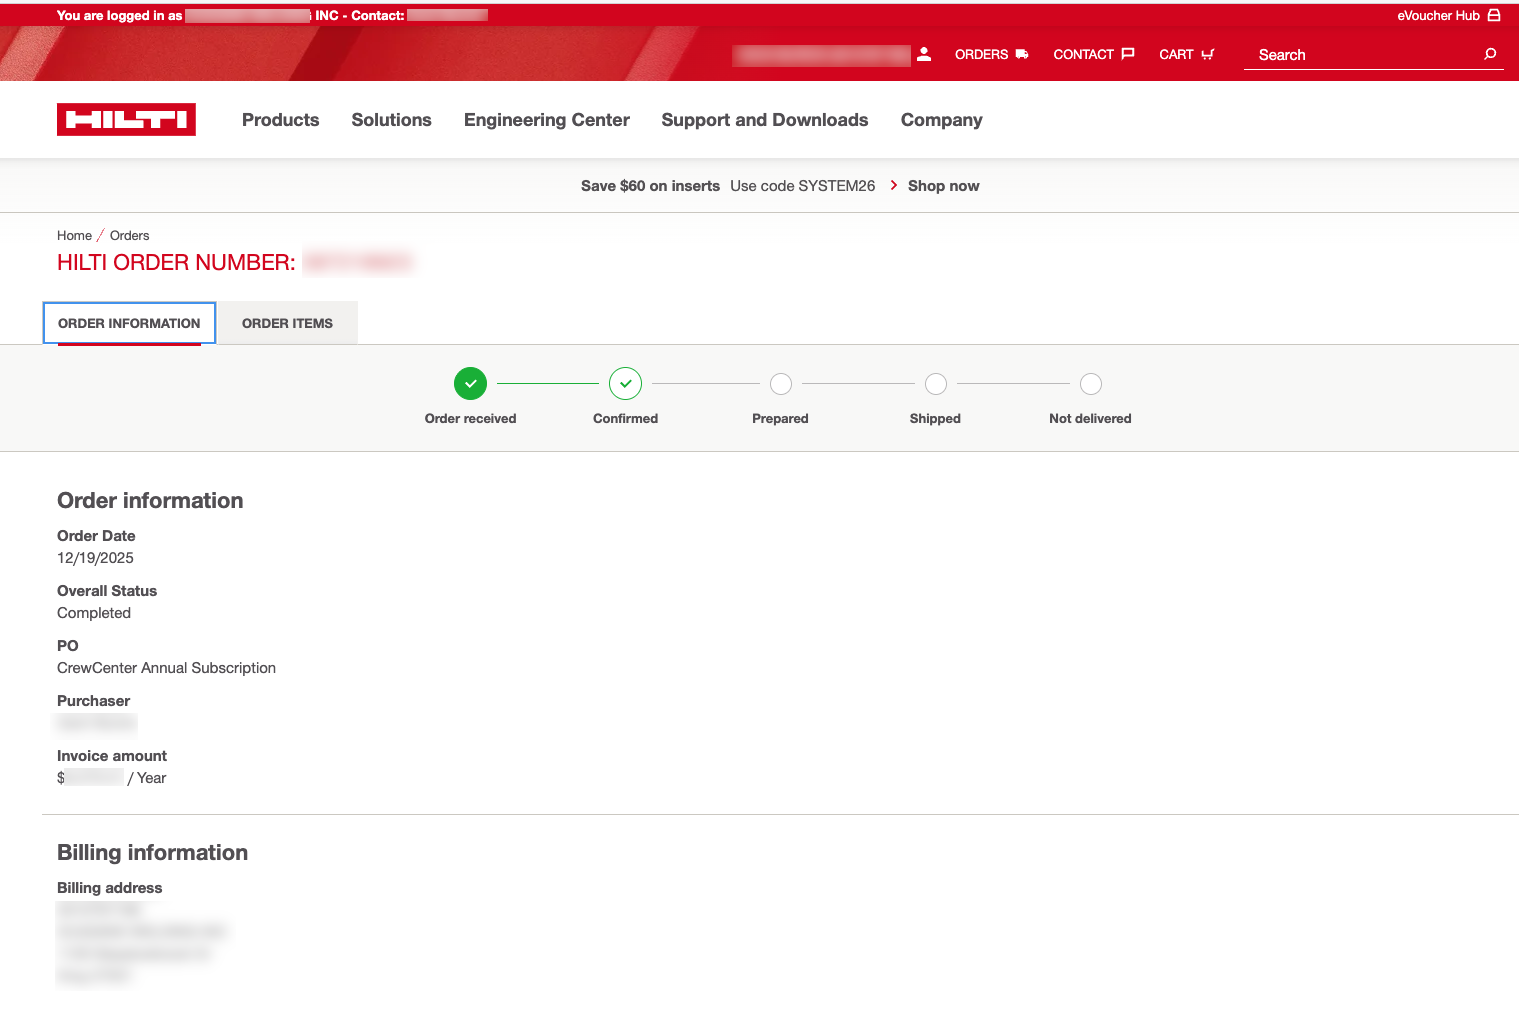Open the Hilti logo home page
Screen dimensions: 1519x1013
point(126,120)
